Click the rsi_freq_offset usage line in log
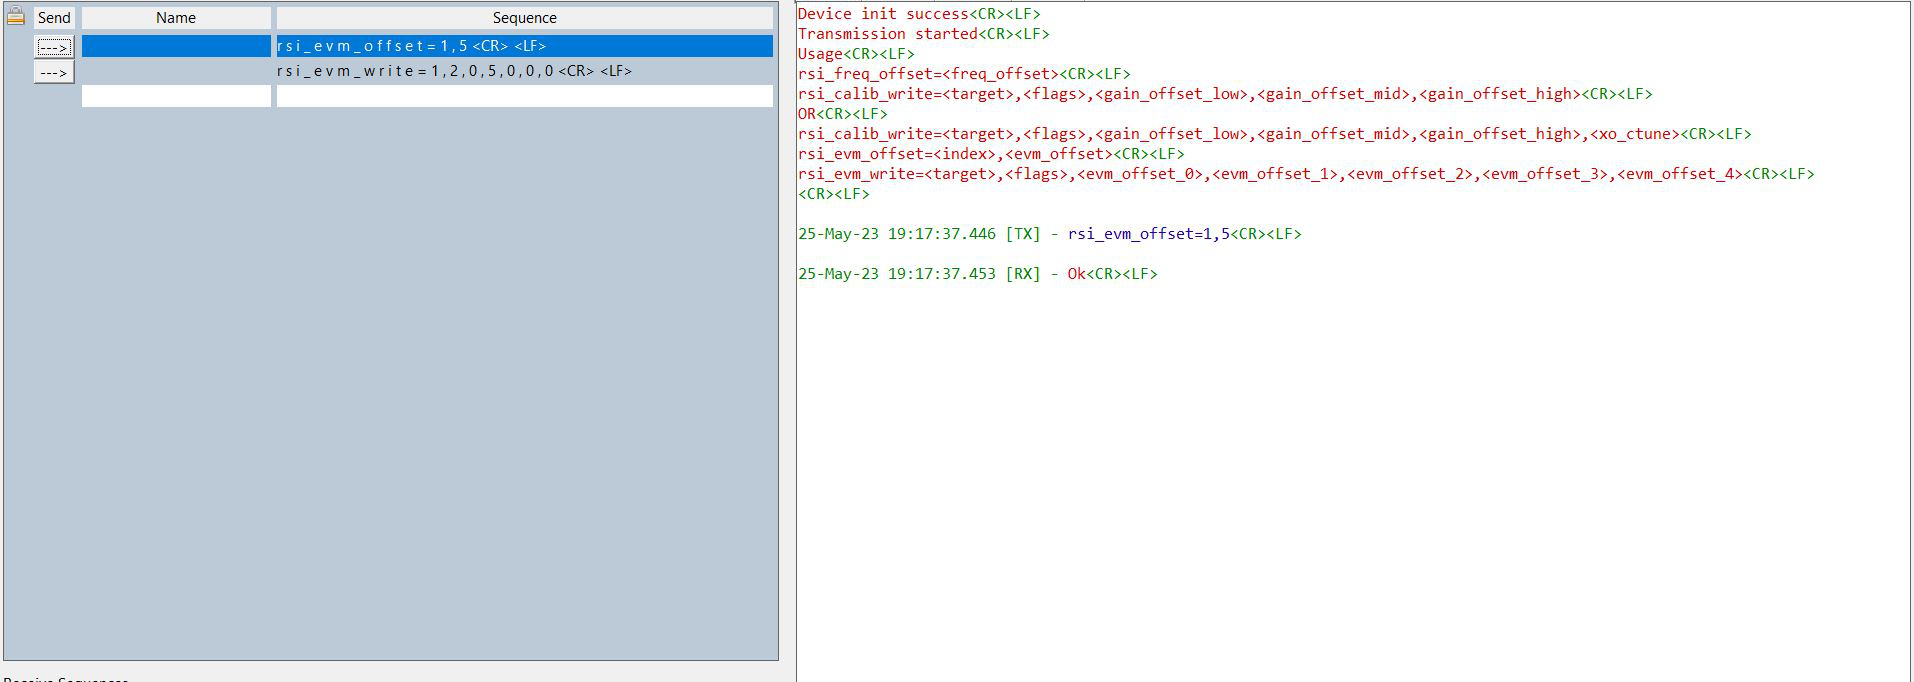The image size is (1914, 682). point(963,74)
